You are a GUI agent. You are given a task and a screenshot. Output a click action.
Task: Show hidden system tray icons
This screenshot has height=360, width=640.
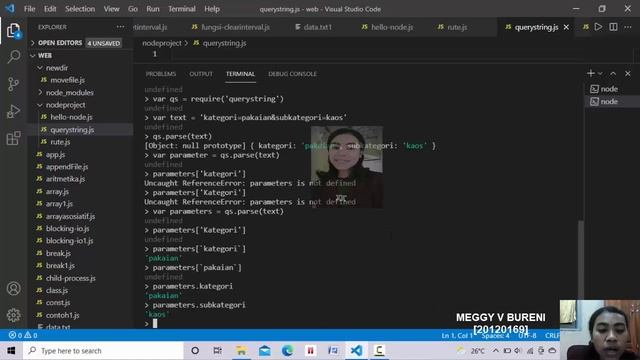[x=495, y=351]
